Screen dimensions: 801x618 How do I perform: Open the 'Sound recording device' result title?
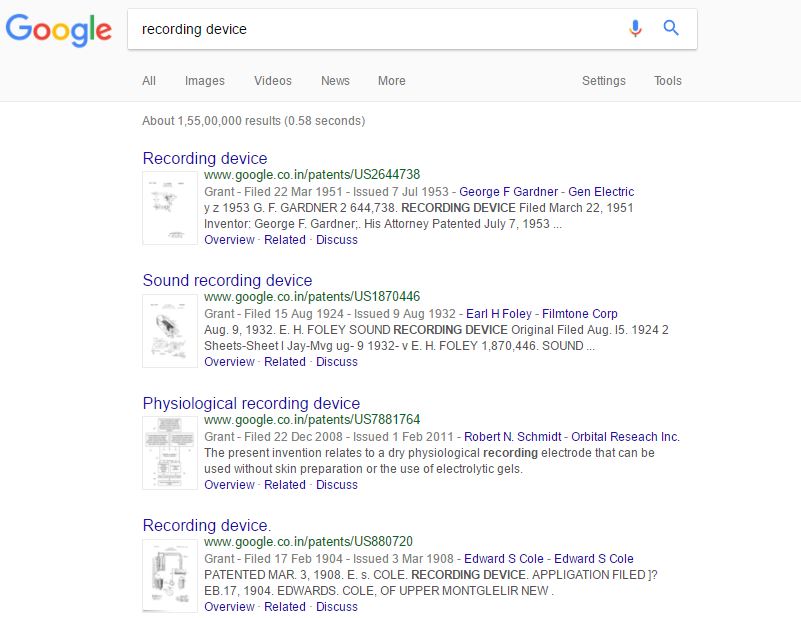click(227, 281)
